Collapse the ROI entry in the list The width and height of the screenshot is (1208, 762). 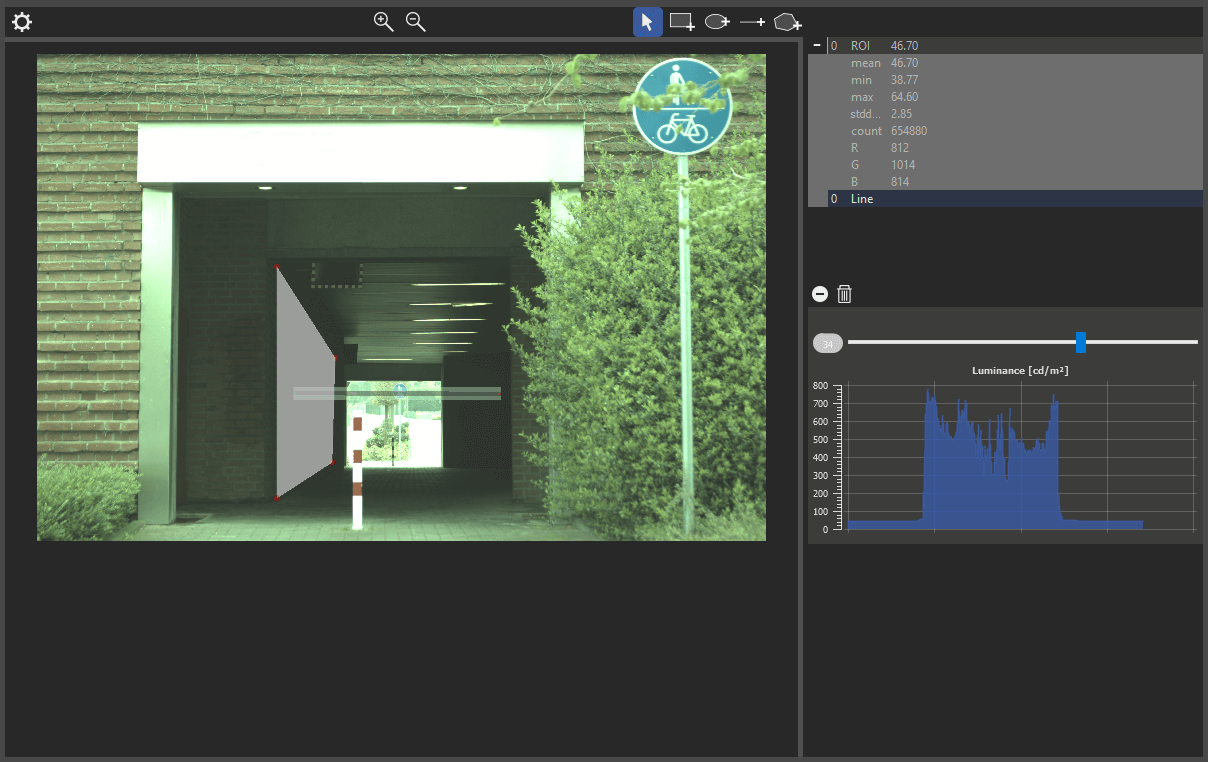[817, 45]
